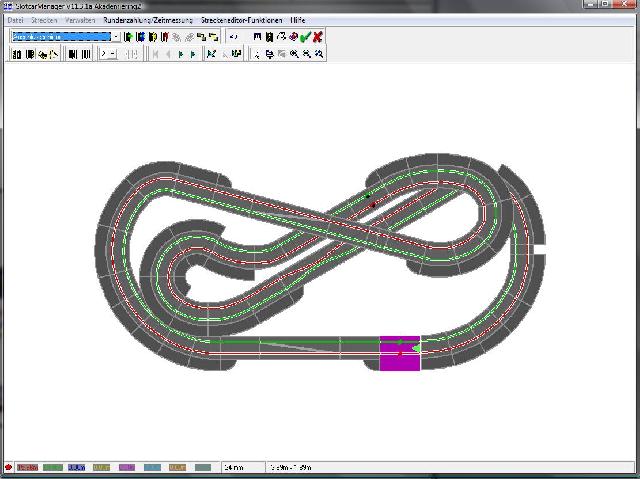Open the Streckeneditor-Funktionen menu
The width and height of the screenshot is (640, 479).
pyautogui.click(x=241, y=20)
